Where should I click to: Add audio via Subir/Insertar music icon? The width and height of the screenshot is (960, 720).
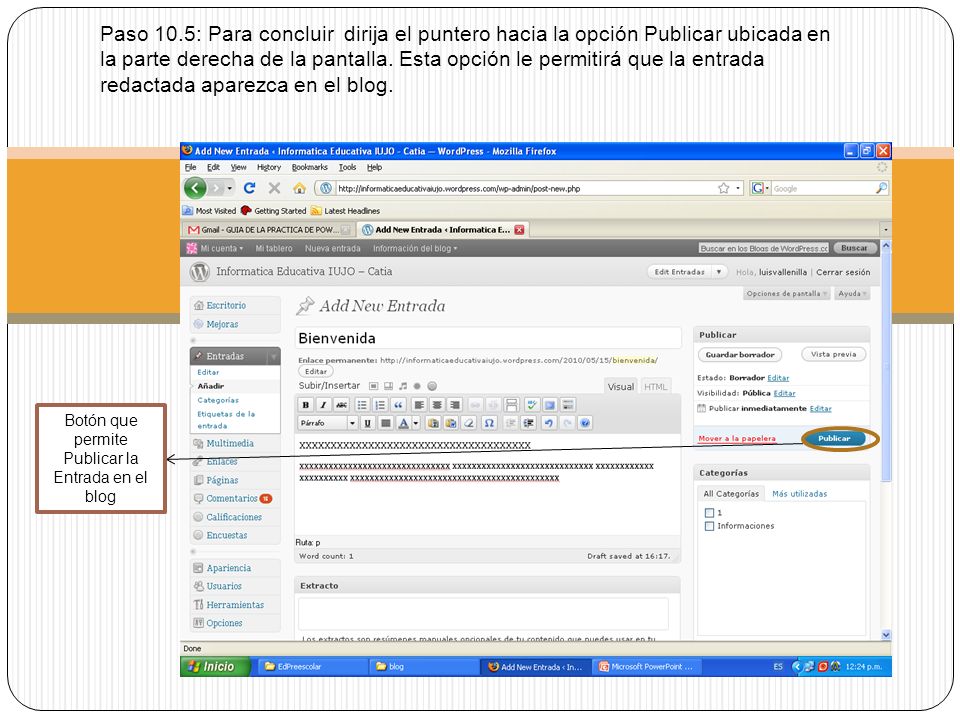403,386
